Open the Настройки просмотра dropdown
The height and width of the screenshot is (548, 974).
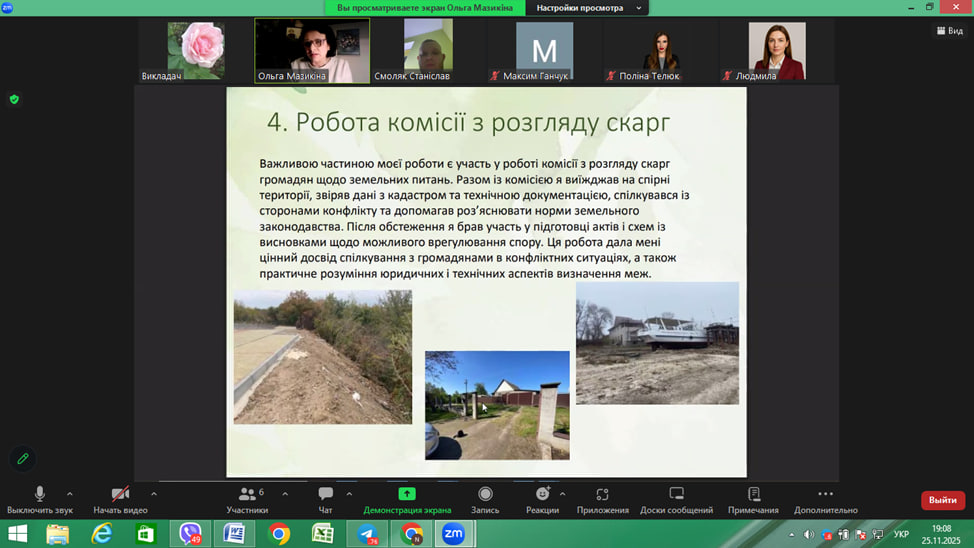coord(586,8)
